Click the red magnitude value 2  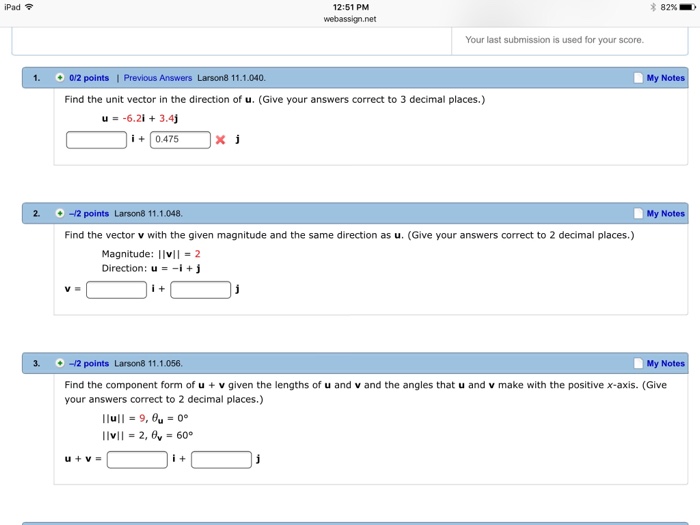(x=197, y=254)
